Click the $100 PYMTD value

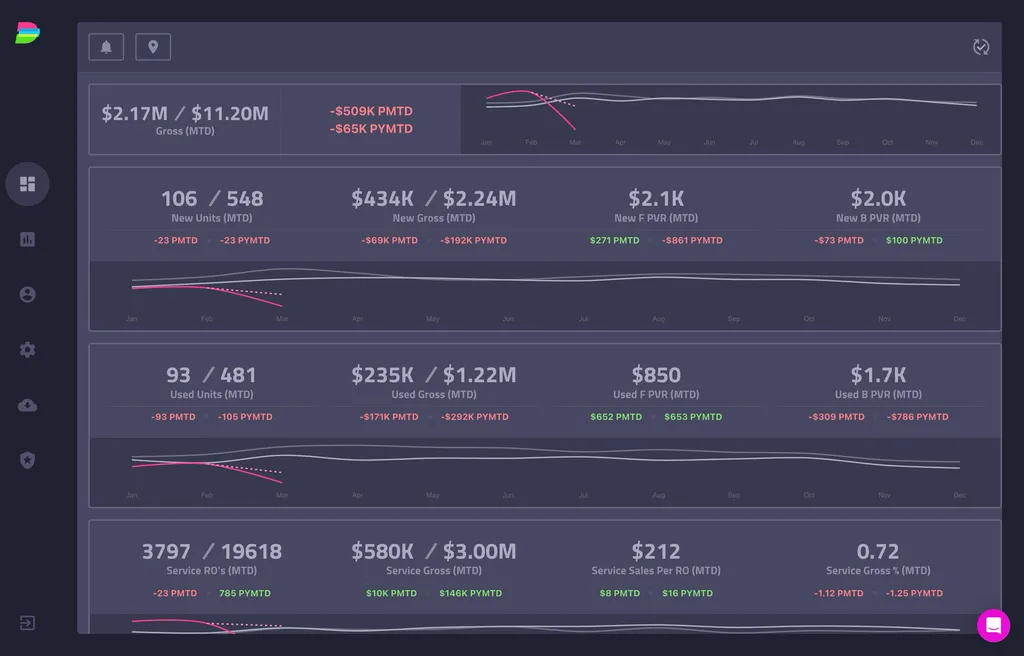914,240
